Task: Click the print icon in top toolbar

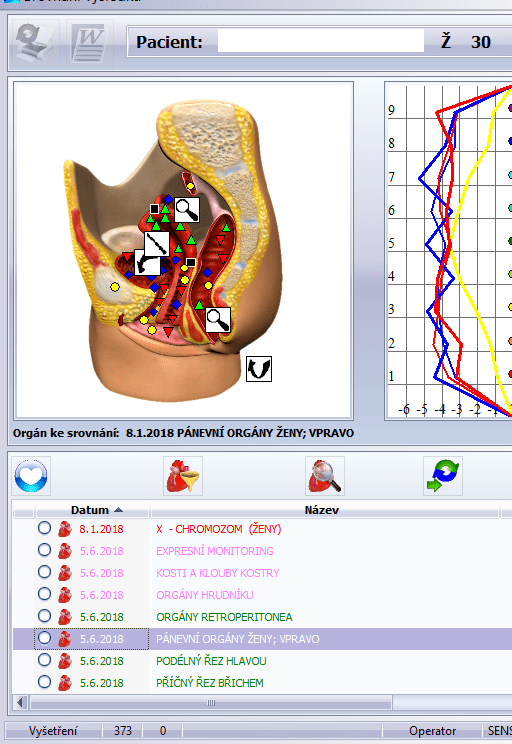Action: coord(35,43)
